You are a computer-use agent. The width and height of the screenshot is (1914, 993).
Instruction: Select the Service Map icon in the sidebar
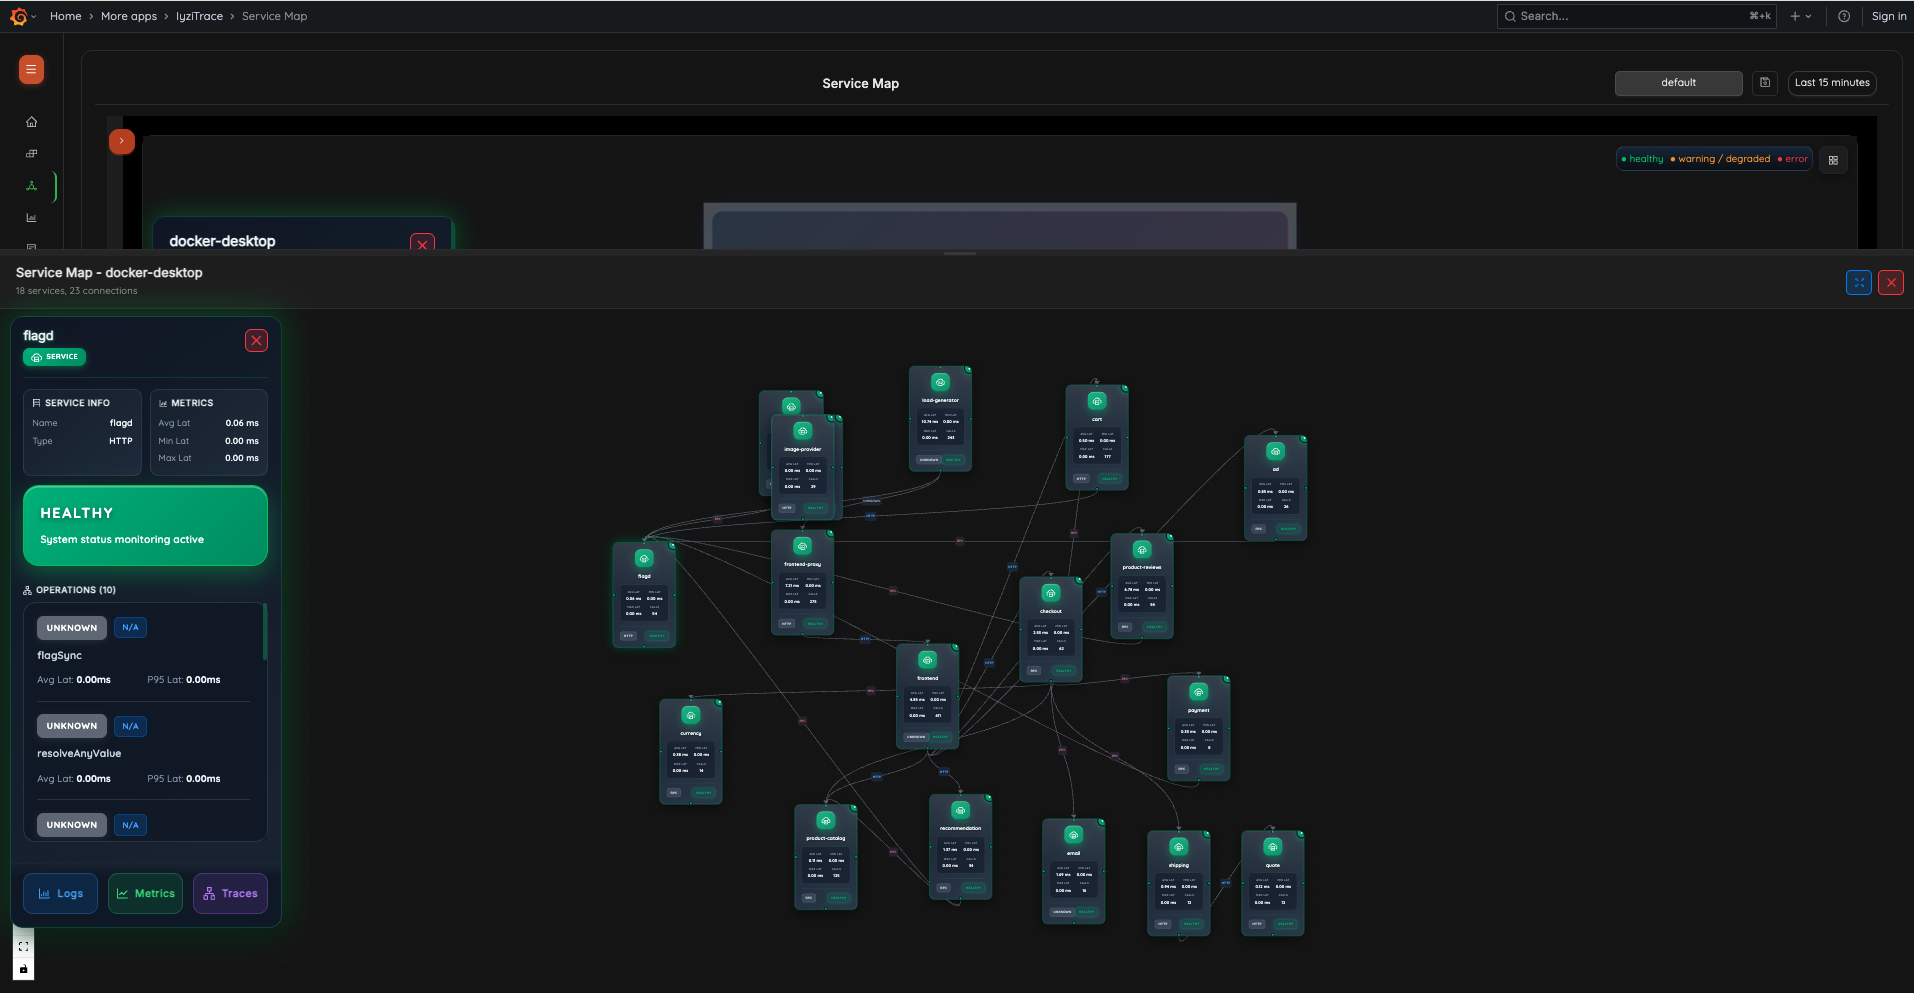31,186
